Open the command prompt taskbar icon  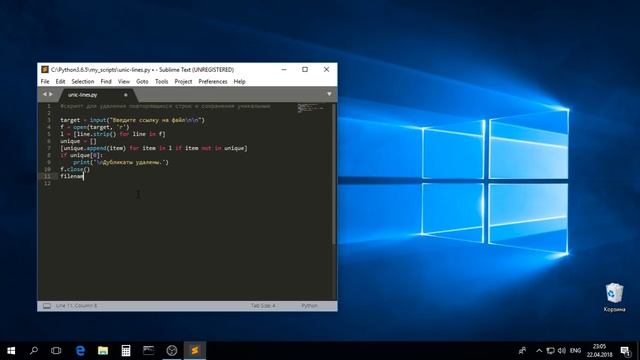point(149,350)
